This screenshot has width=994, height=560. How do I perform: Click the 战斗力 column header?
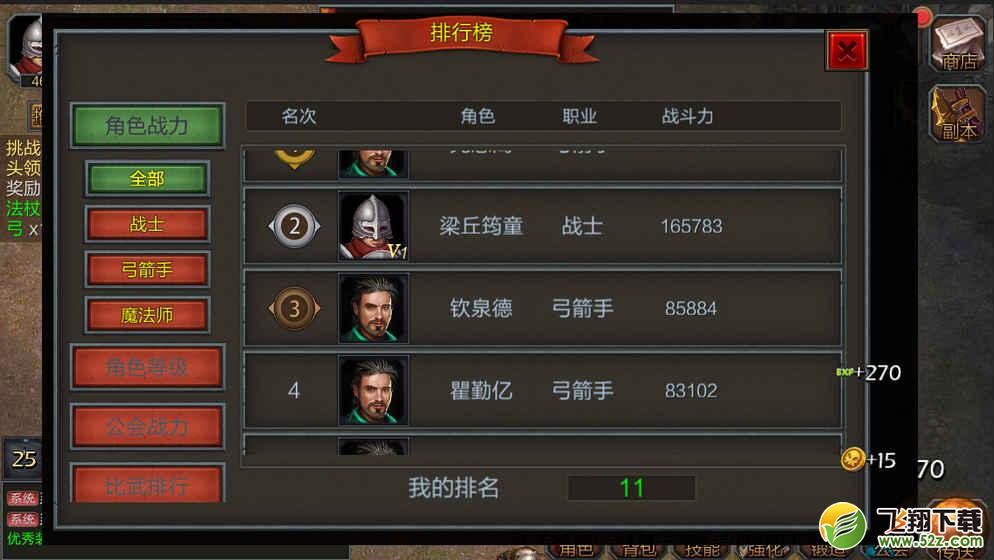pos(688,116)
